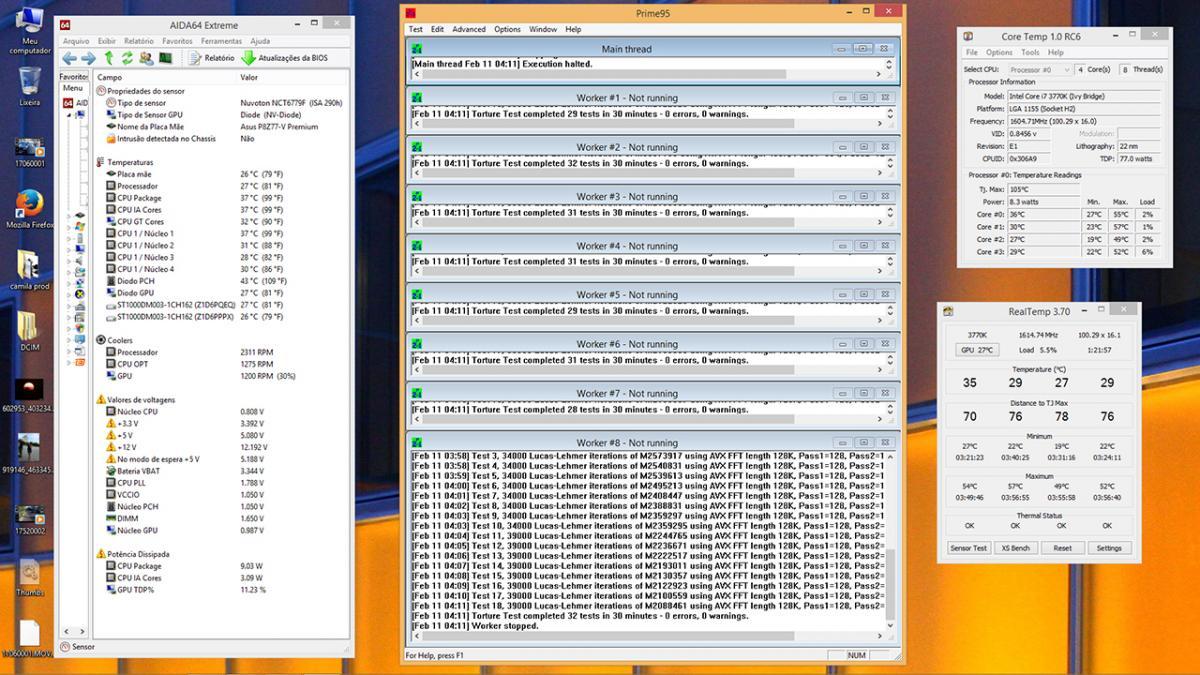Click Worker #1 window icon
The height and width of the screenshot is (675, 1200).
point(418,97)
